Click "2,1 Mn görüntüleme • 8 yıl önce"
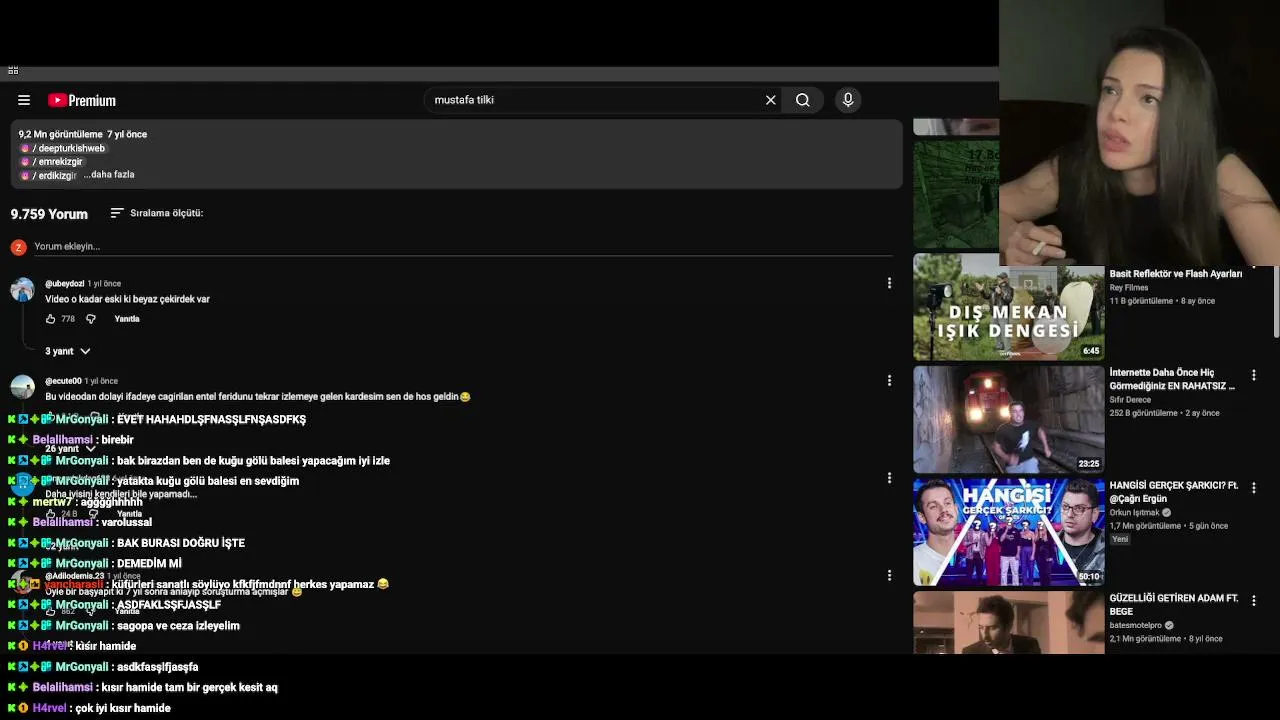Image resolution: width=1280 pixels, height=720 pixels. click(1166, 639)
